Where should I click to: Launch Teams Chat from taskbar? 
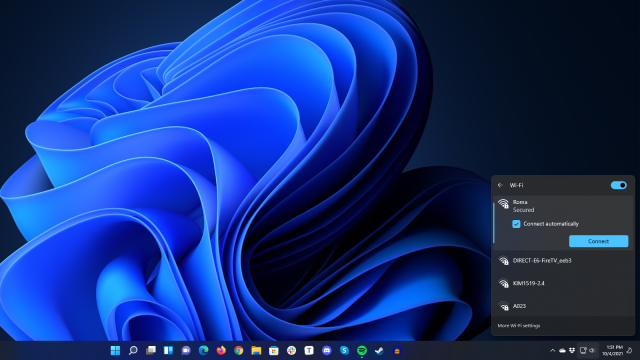[x=186, y=350]
